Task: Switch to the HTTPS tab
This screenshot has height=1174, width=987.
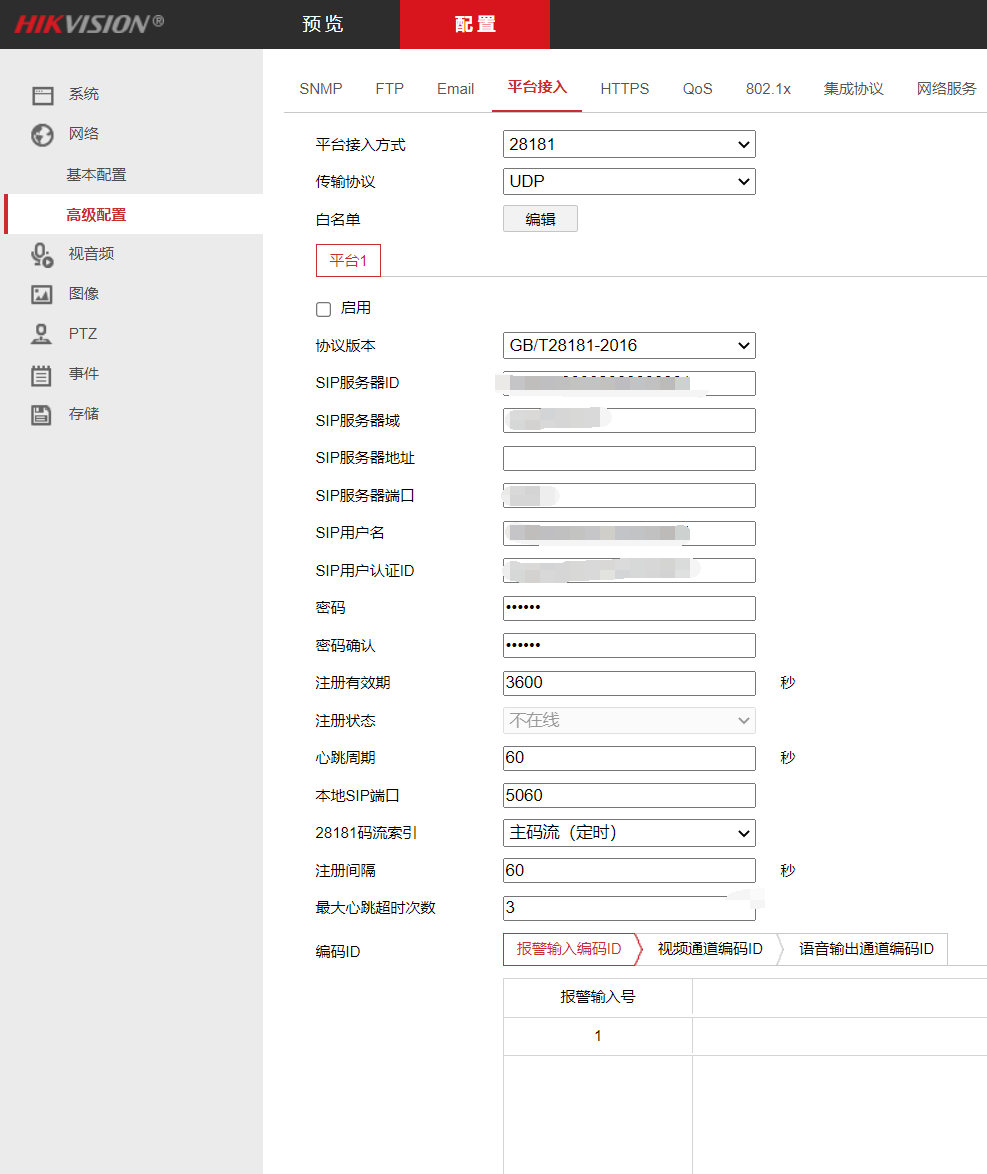Action: point(624,89)
